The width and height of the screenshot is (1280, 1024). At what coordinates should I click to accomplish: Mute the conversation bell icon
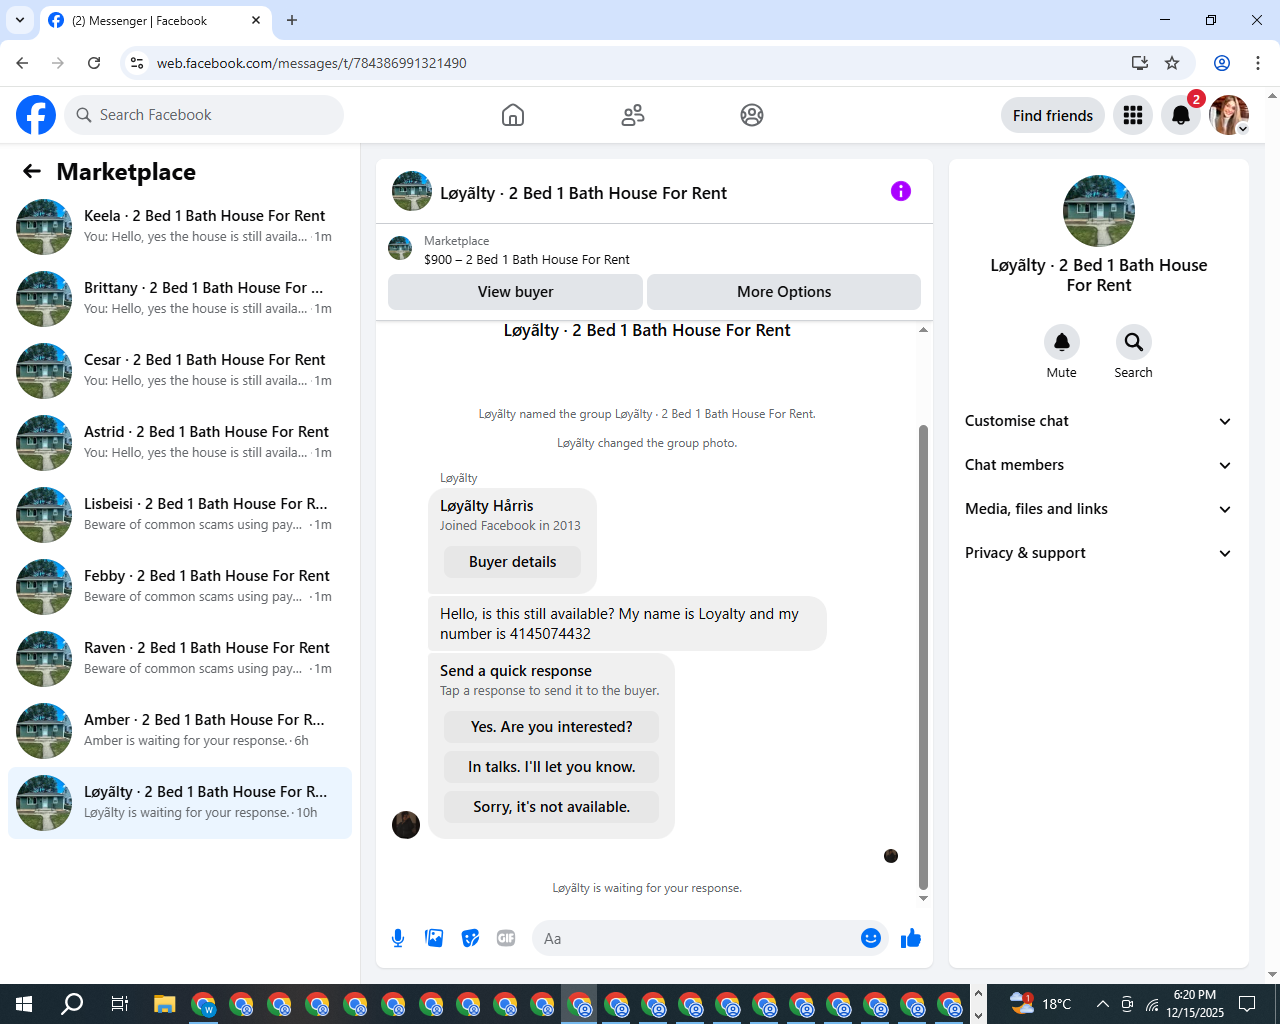pyautogui.click(x=1062, y=342)
